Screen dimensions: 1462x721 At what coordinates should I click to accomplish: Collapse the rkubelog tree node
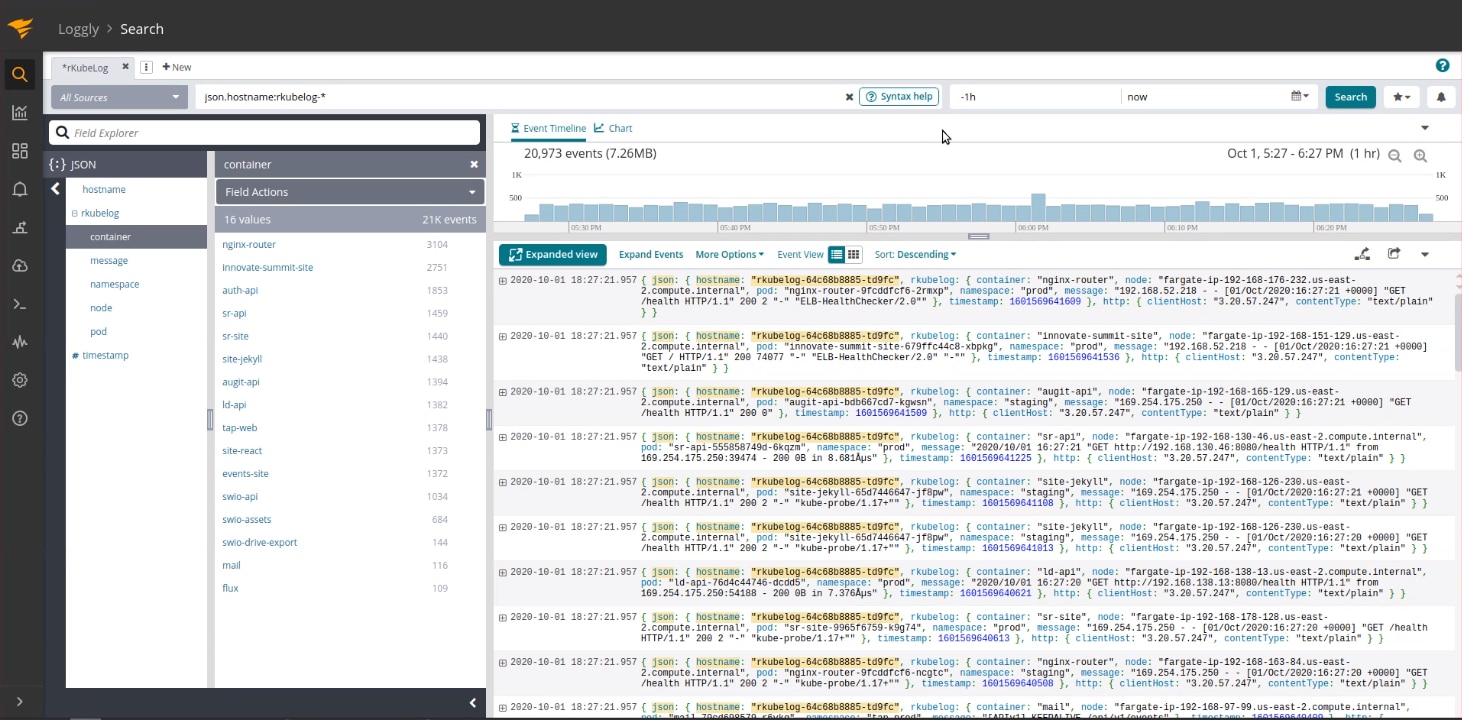(x=74, y=213)
